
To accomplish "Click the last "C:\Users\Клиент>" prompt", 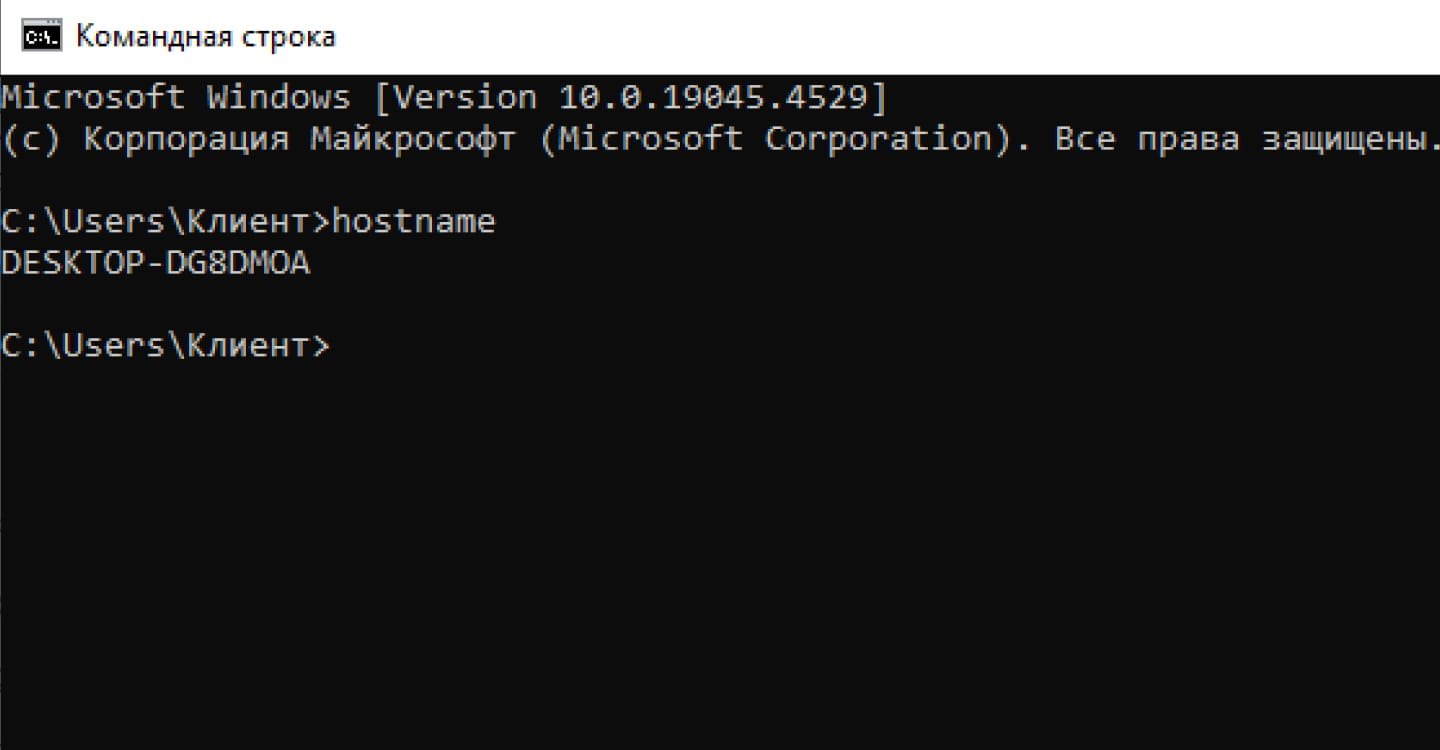I will [x=165, y=345].
